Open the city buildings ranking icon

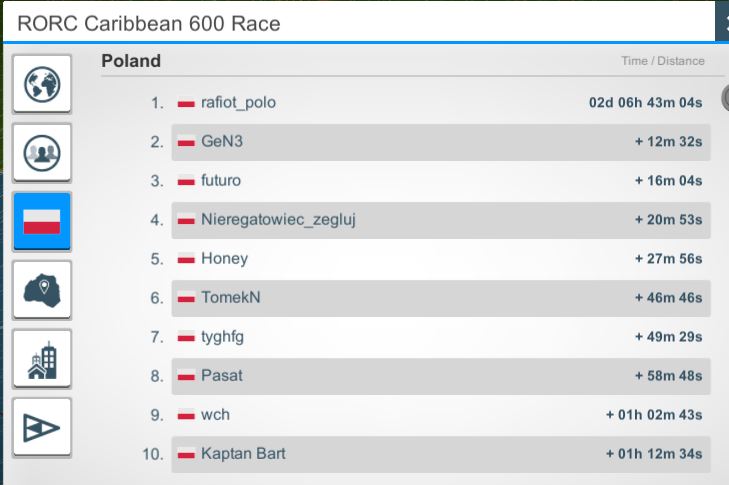coord(42,359)
